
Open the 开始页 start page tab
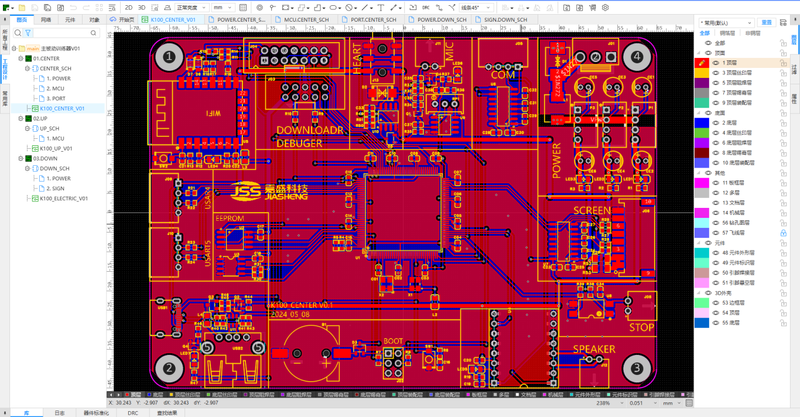click(122, 19)
